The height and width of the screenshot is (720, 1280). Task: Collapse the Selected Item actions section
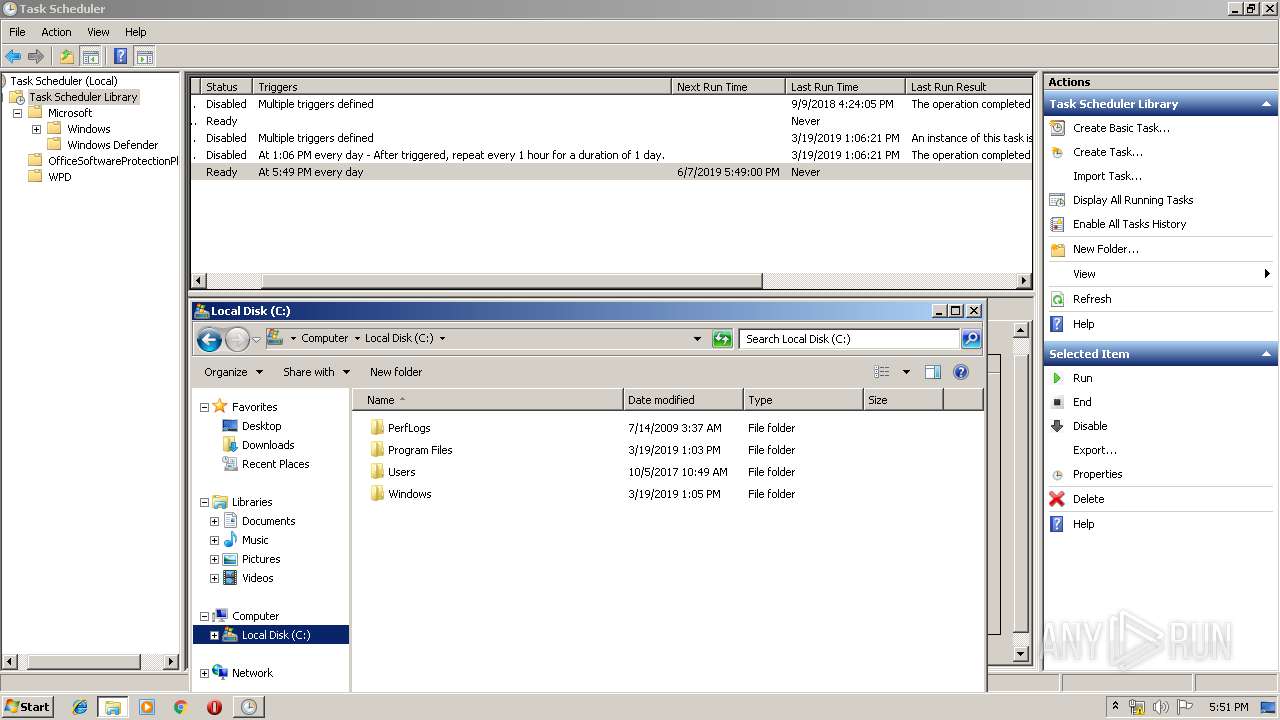click(1266, 354)
